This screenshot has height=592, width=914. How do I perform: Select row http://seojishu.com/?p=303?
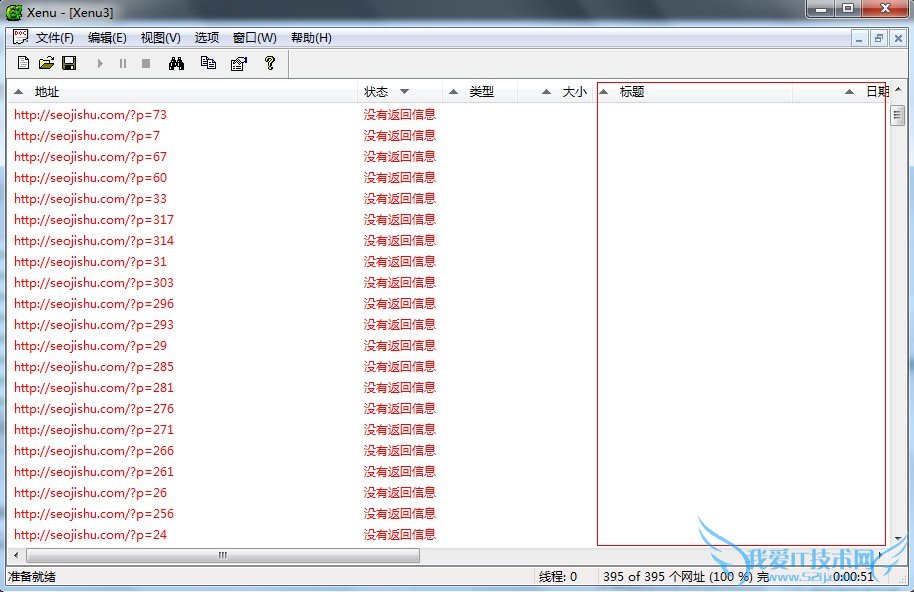(x=94, y=283)
